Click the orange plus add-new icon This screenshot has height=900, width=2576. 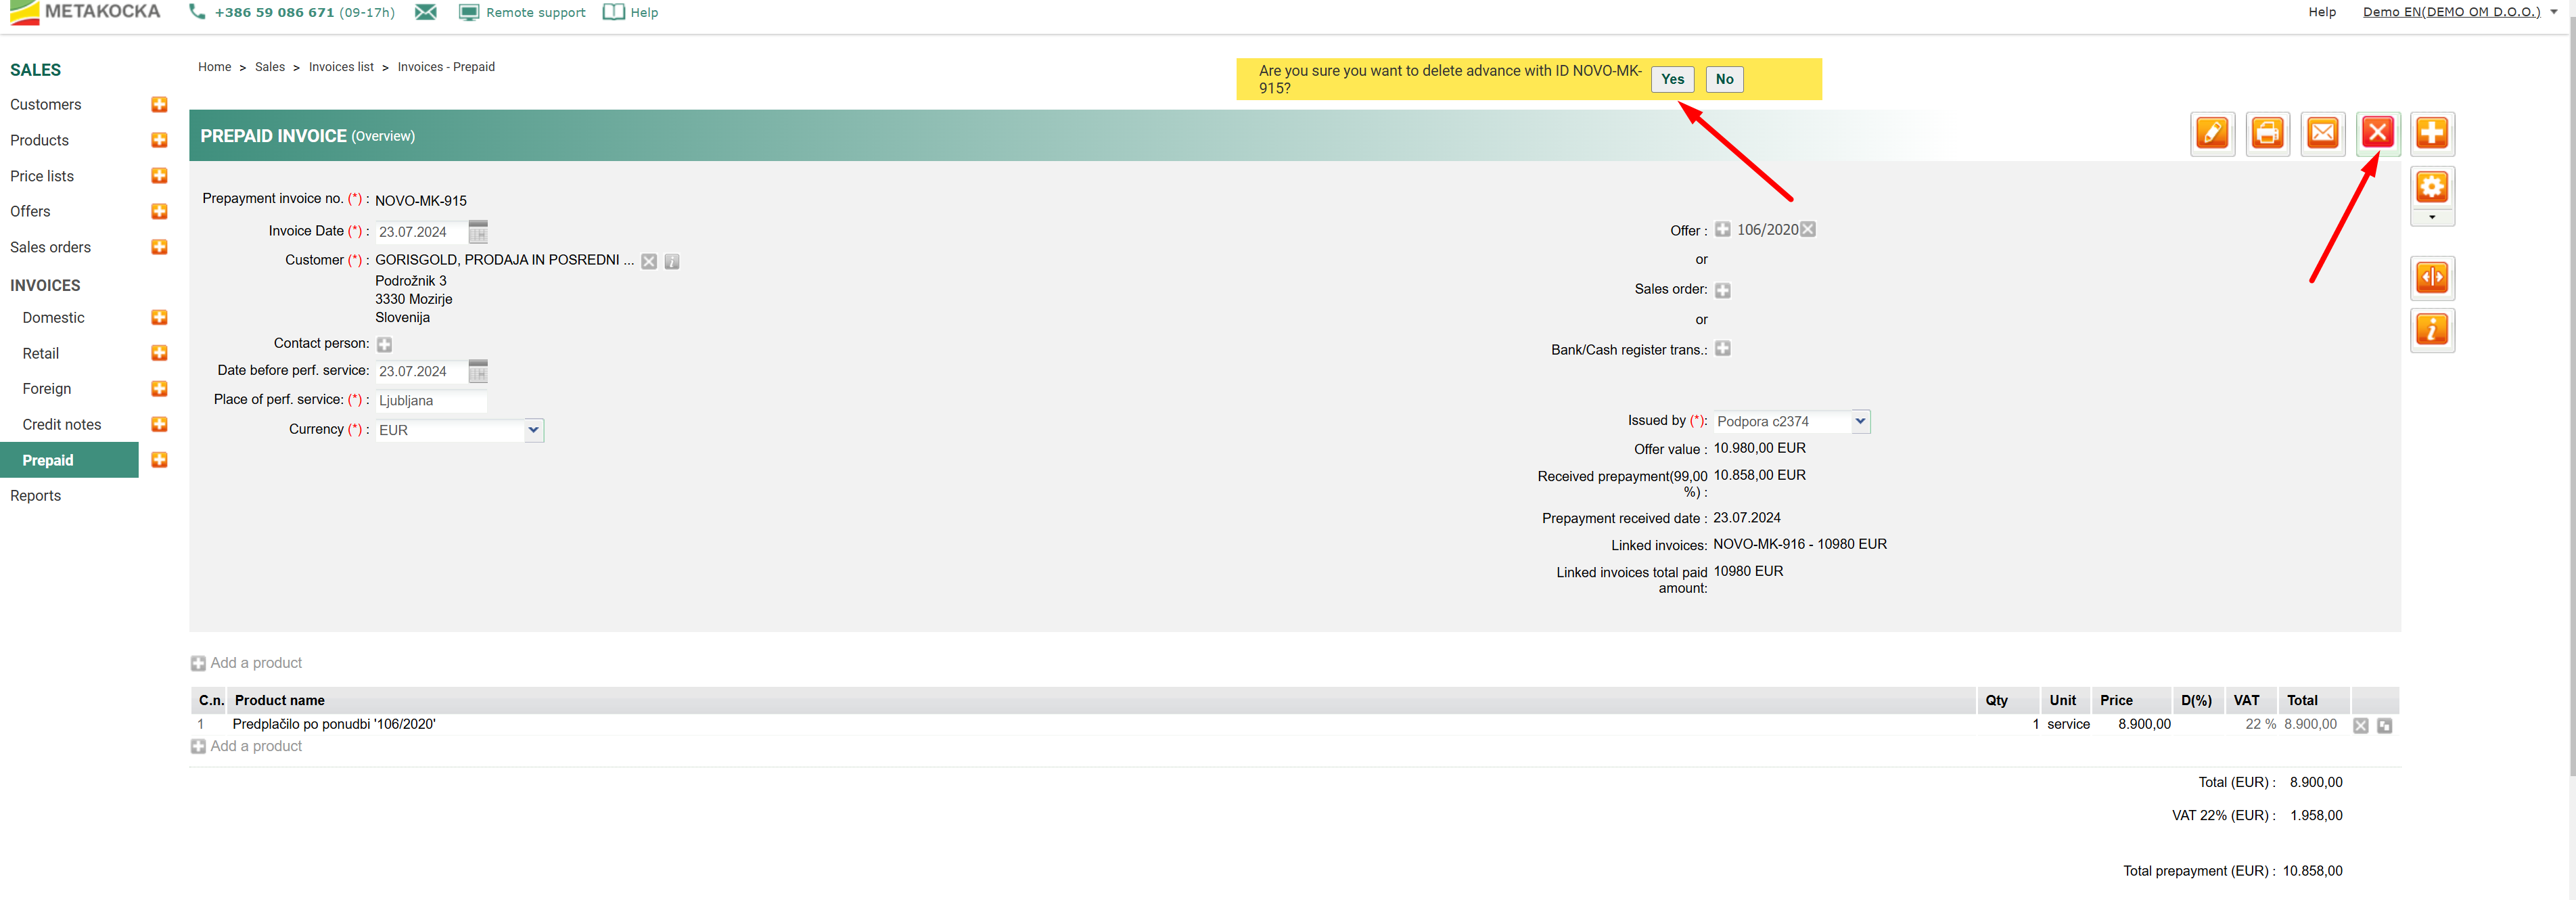2431,133
